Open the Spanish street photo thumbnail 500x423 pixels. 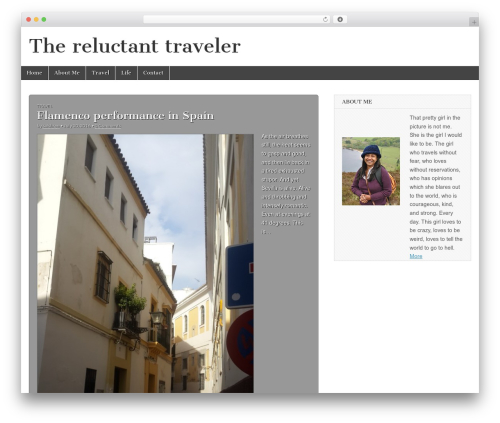click(145, 263)
